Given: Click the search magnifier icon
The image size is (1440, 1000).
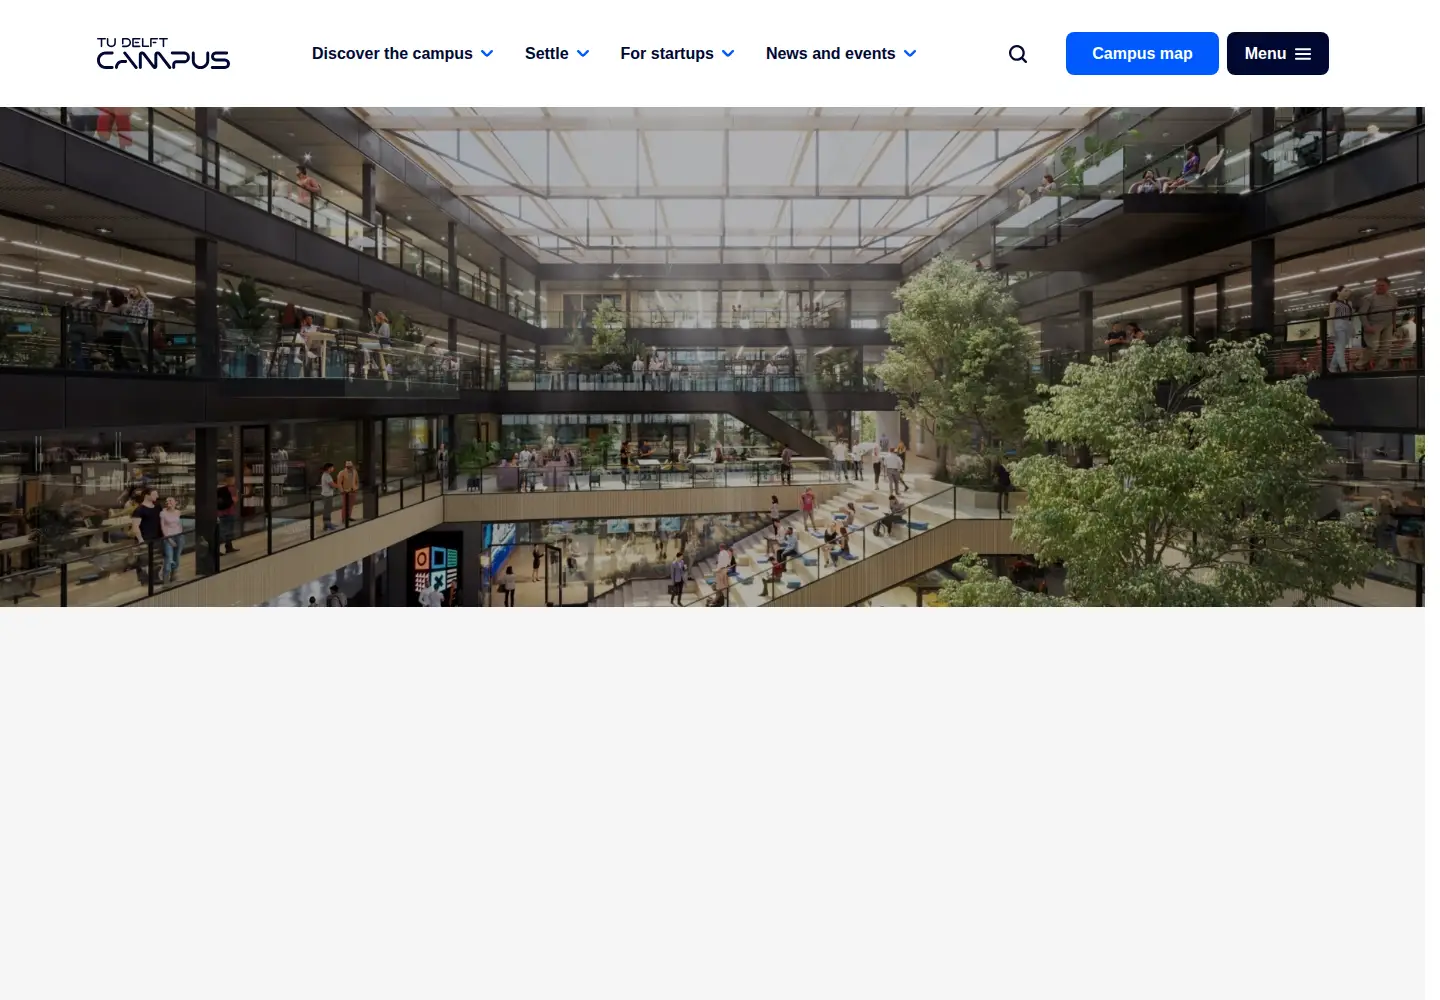Looking at the screenshot, I should [1018, 54].
